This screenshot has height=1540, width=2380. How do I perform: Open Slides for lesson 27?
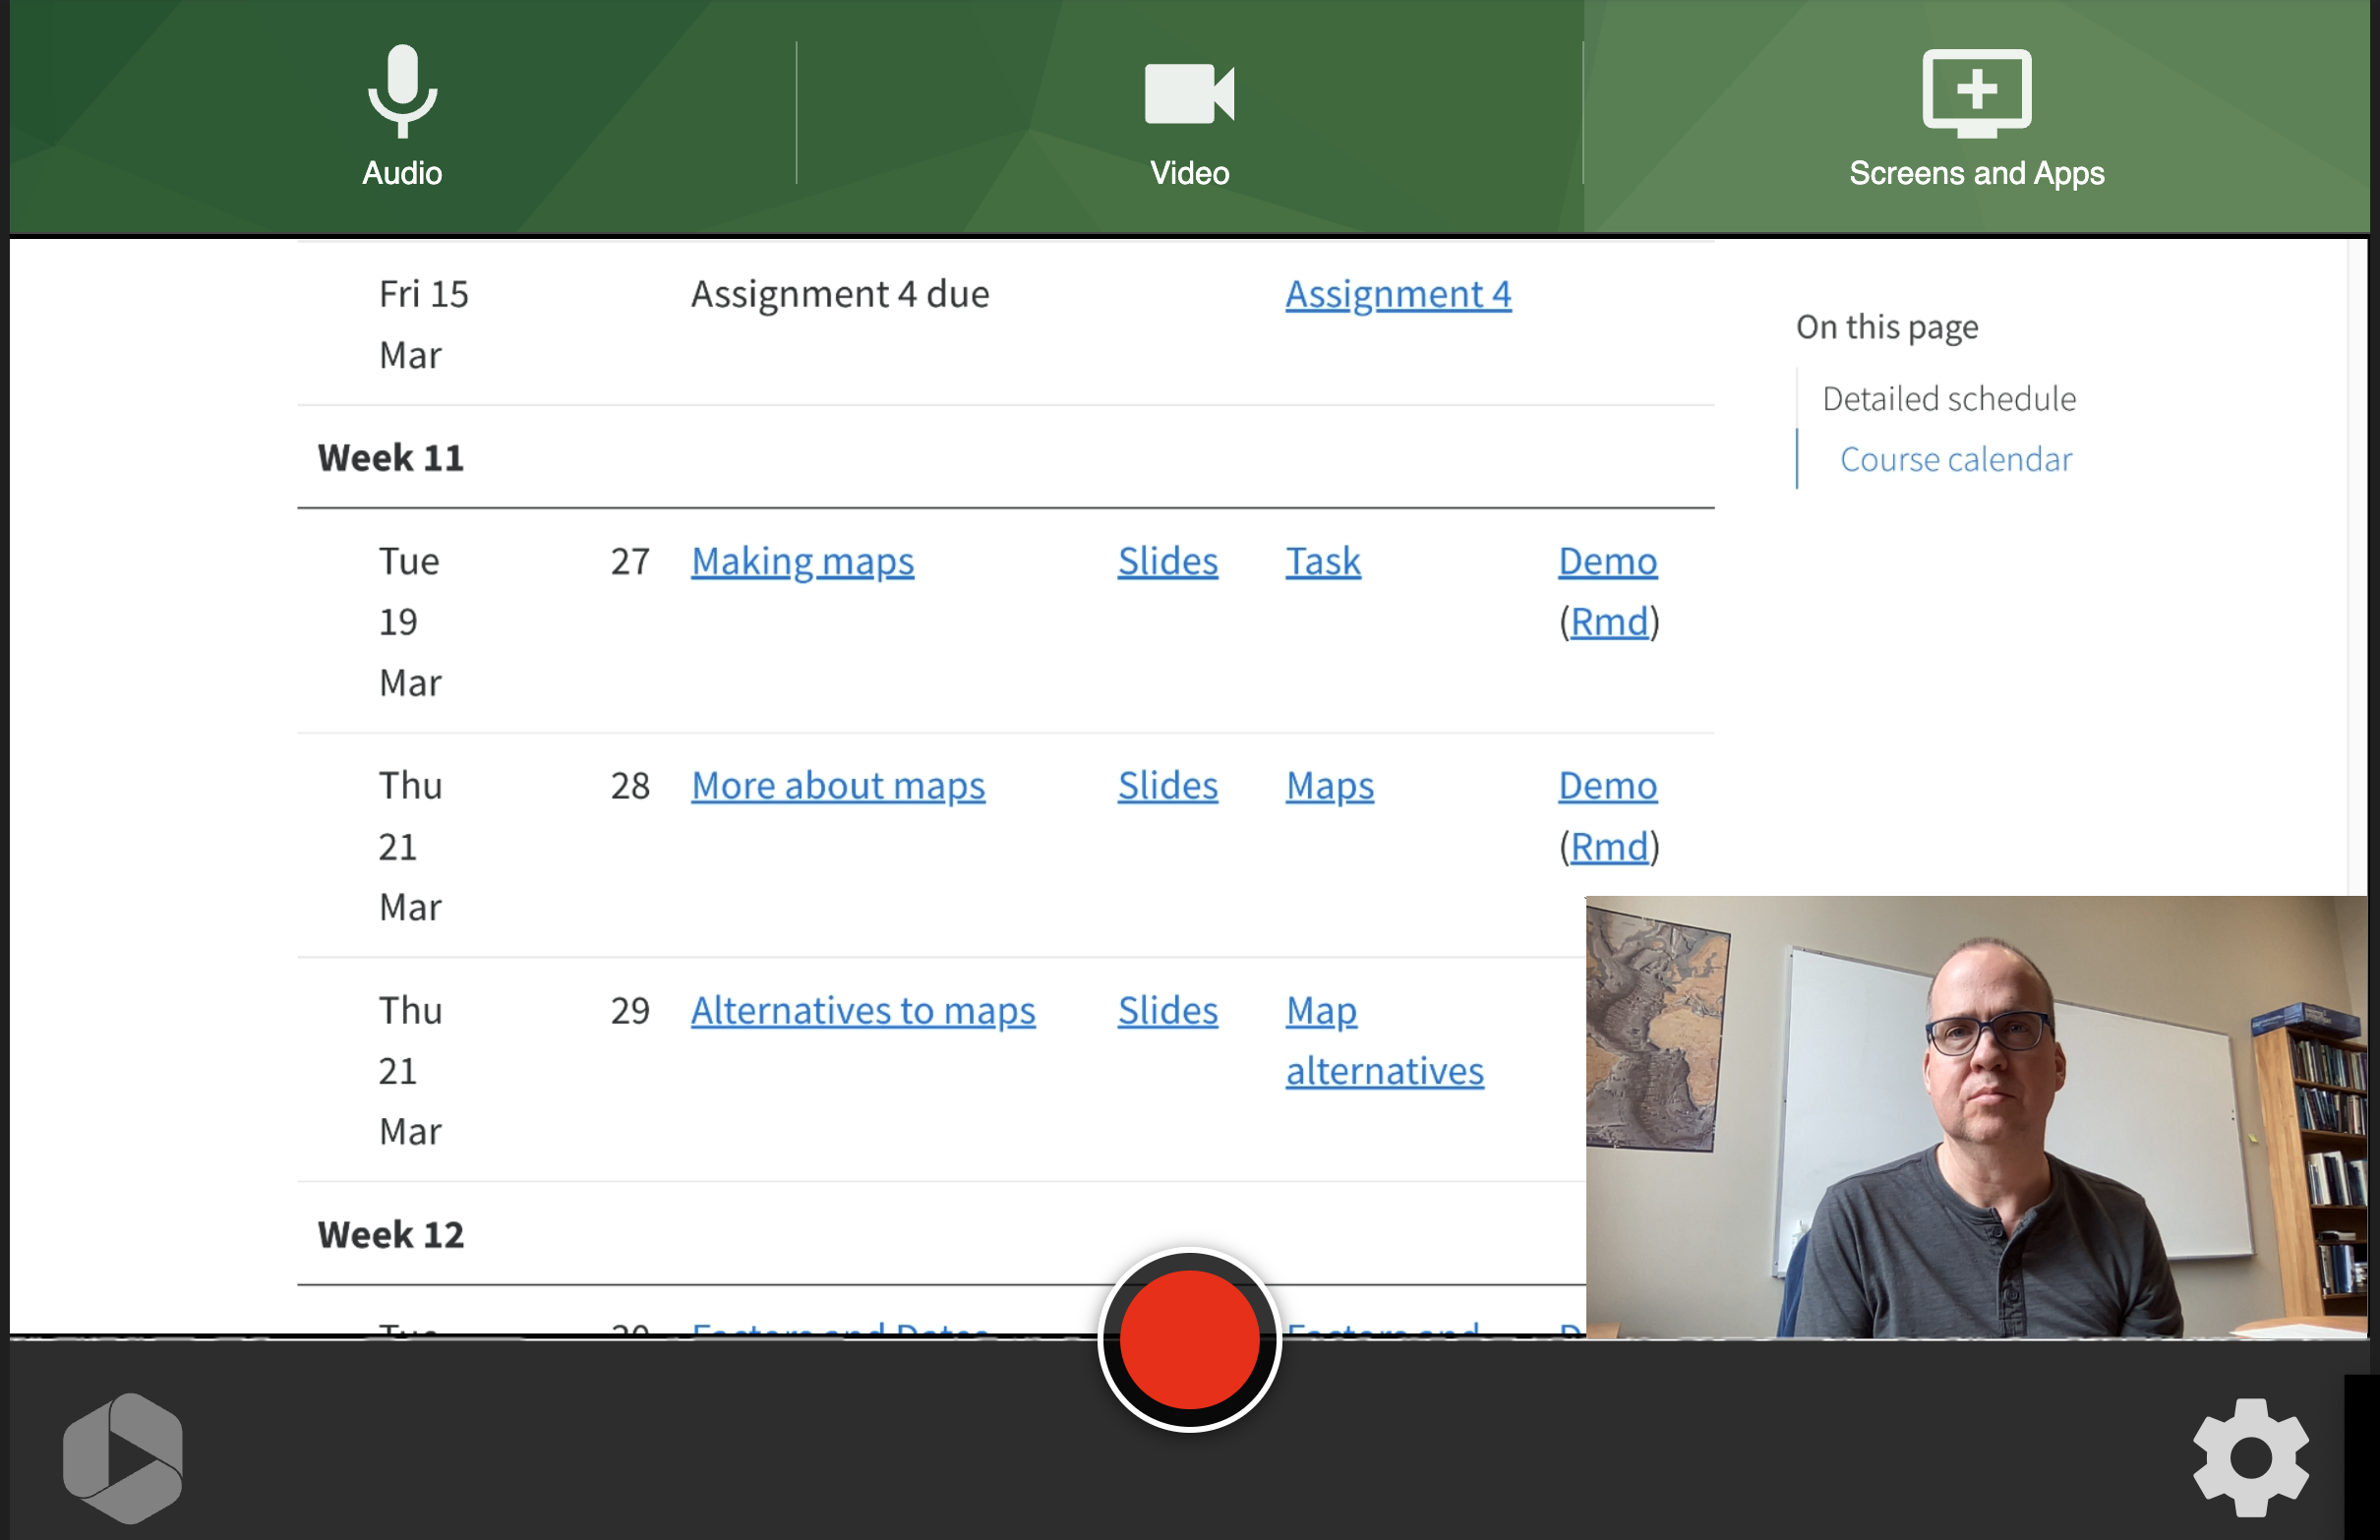pos(1167,561)
